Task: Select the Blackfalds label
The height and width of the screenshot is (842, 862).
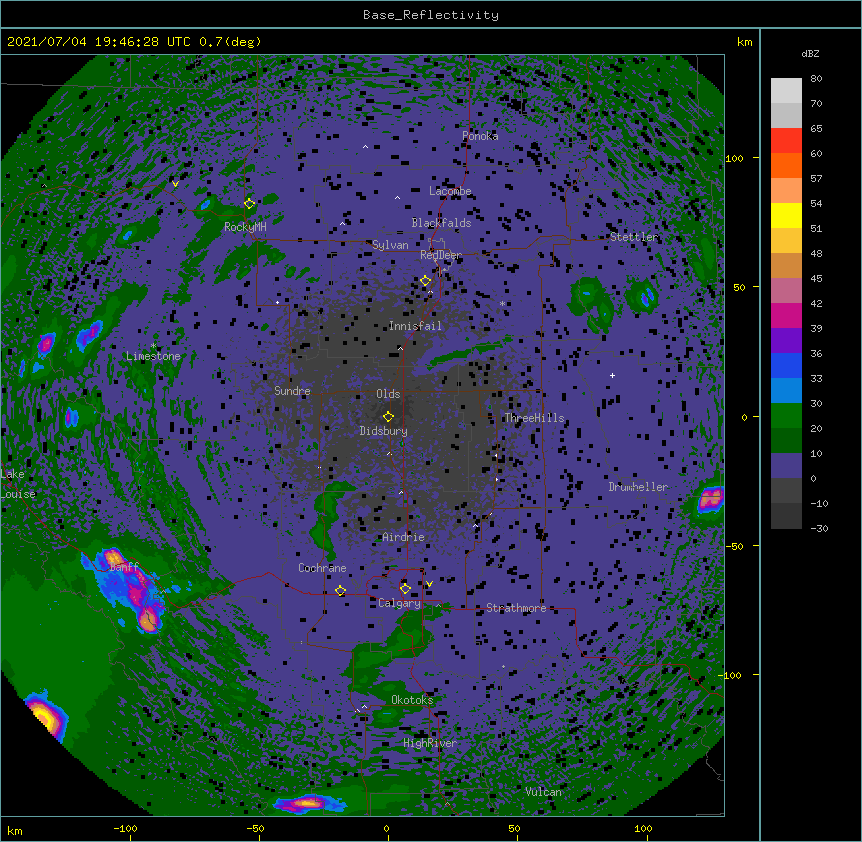Action: pos(441,223)
